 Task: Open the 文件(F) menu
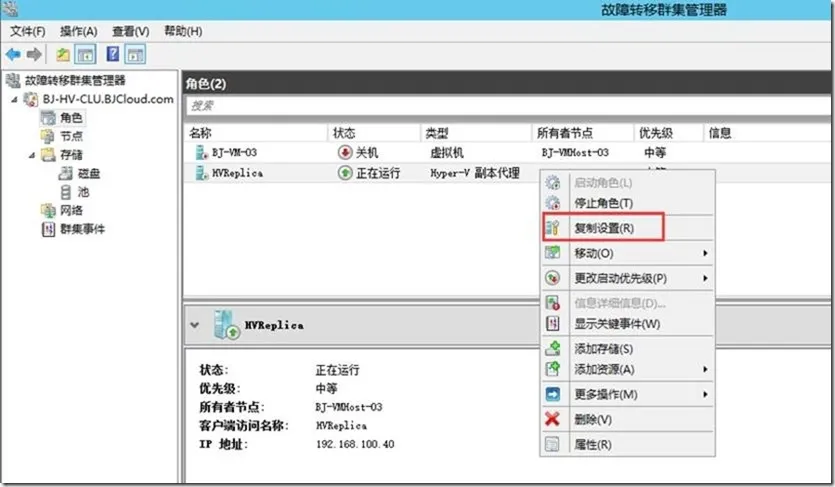(28, 31)
